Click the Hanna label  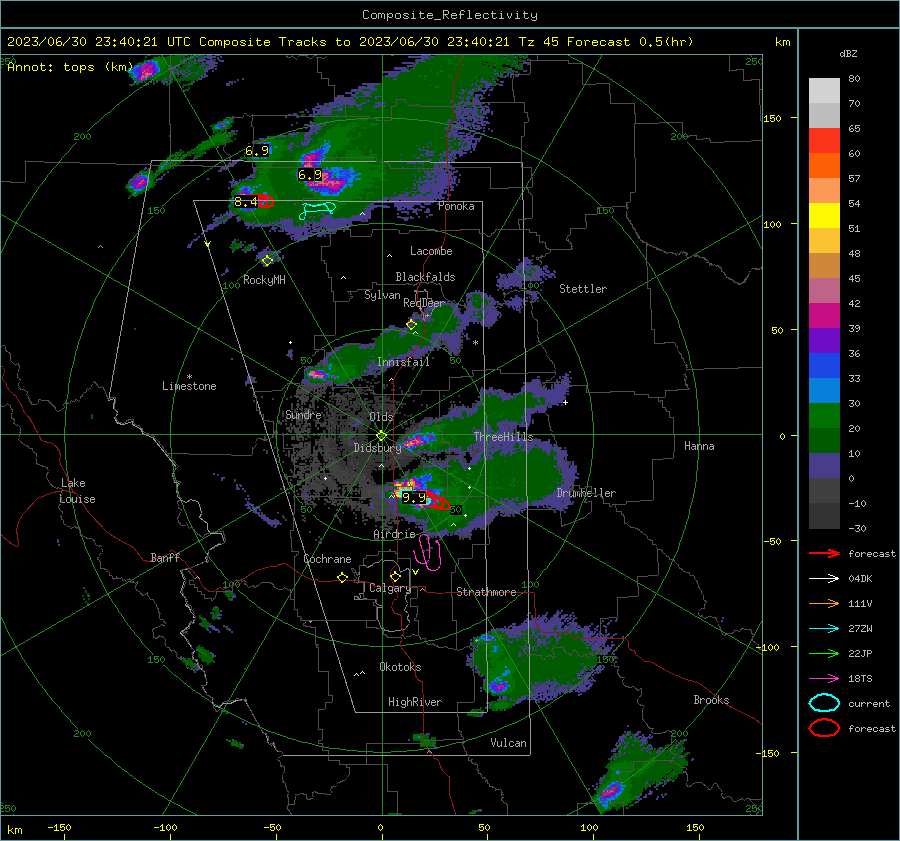coord(699,446)
